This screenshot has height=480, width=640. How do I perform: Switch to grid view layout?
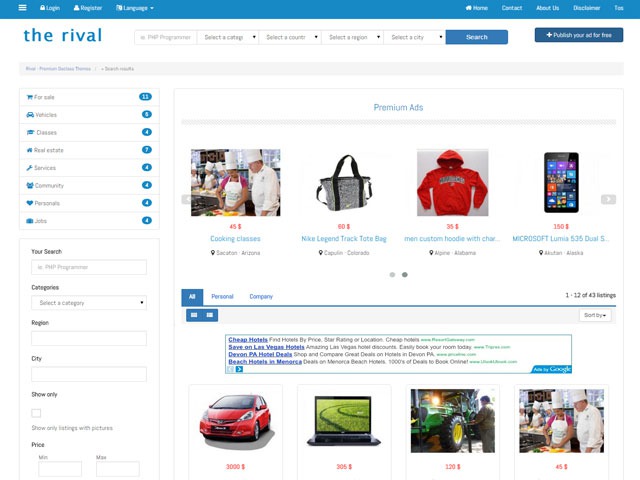click(x=194, y=315)
